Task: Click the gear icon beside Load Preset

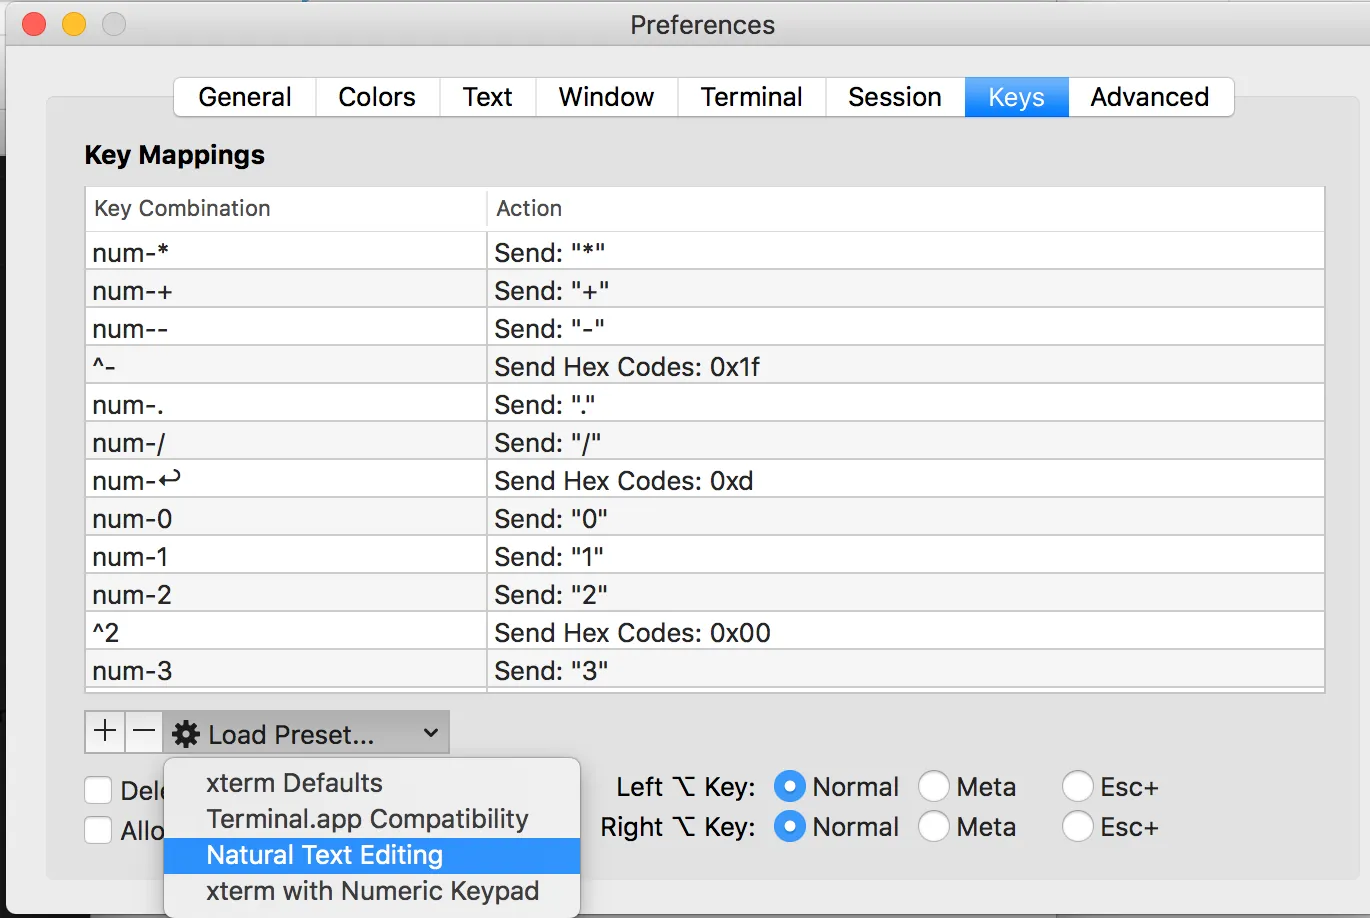Action: (186, 735)
